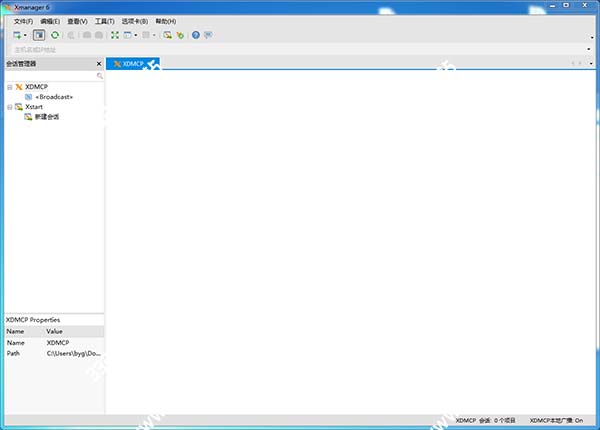This screenshot has height=430, width=600.
Task: Click the Path property row
Action: coord(52,353)
